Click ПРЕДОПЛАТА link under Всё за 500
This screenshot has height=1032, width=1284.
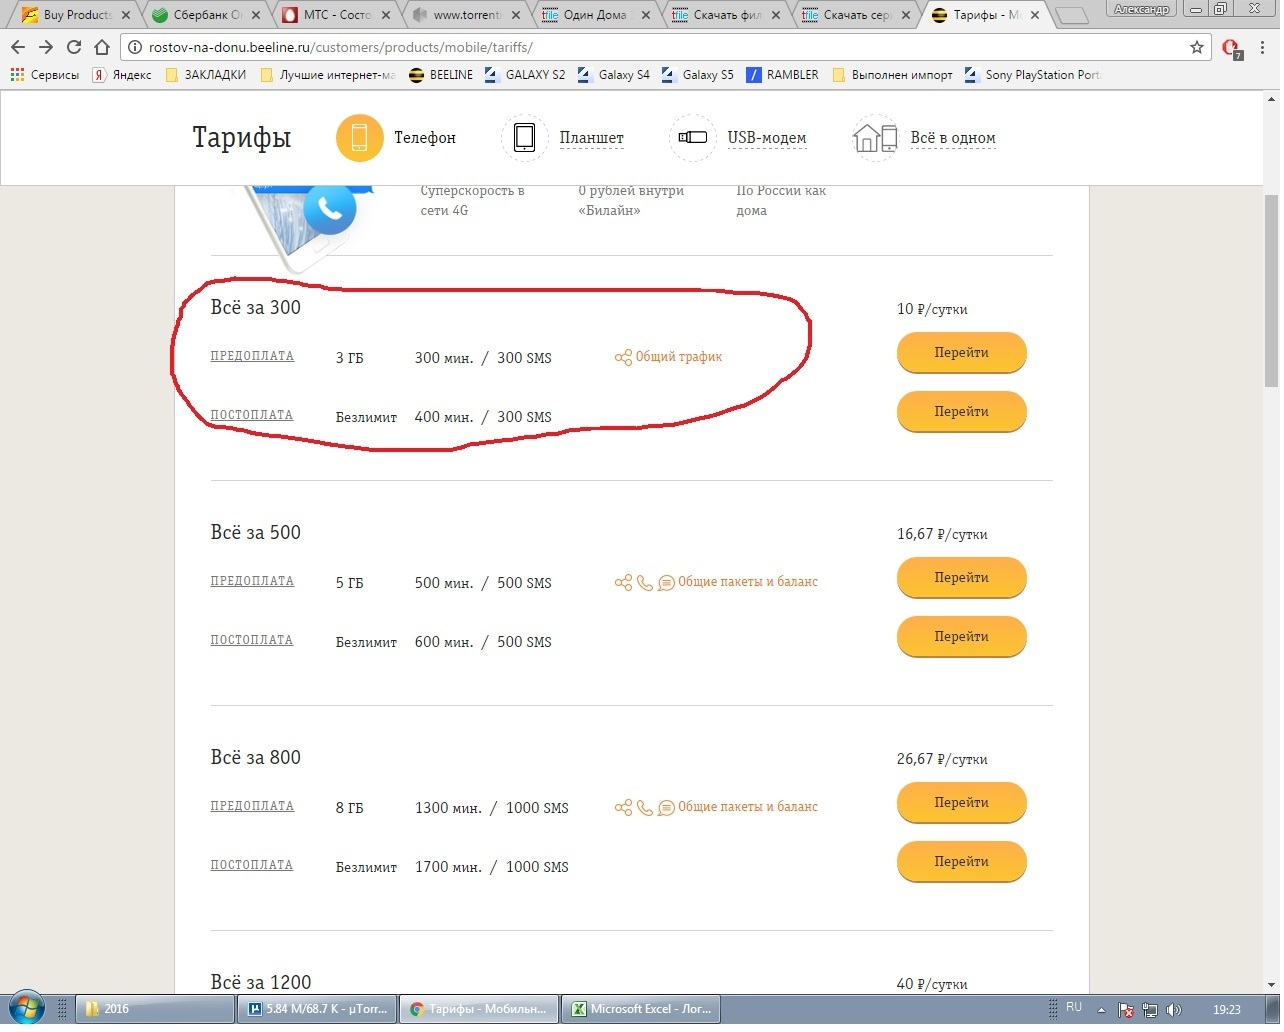pyautogui.click(x=252, y=582)
